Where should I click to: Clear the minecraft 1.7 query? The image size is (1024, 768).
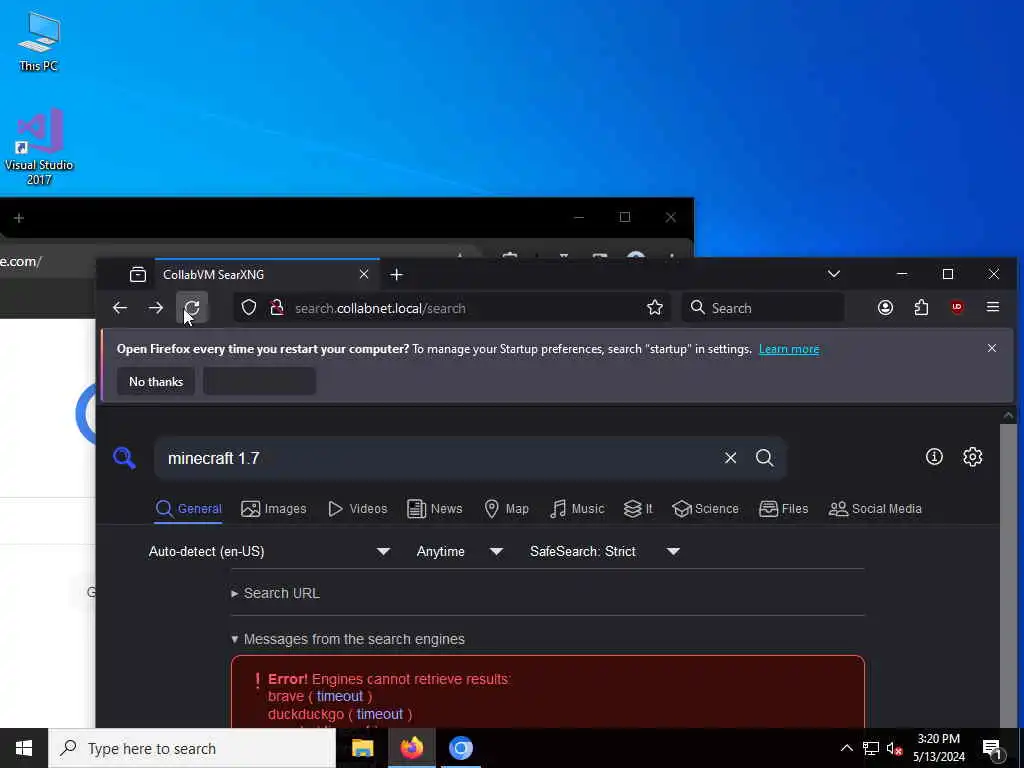(x=730, y=458)
